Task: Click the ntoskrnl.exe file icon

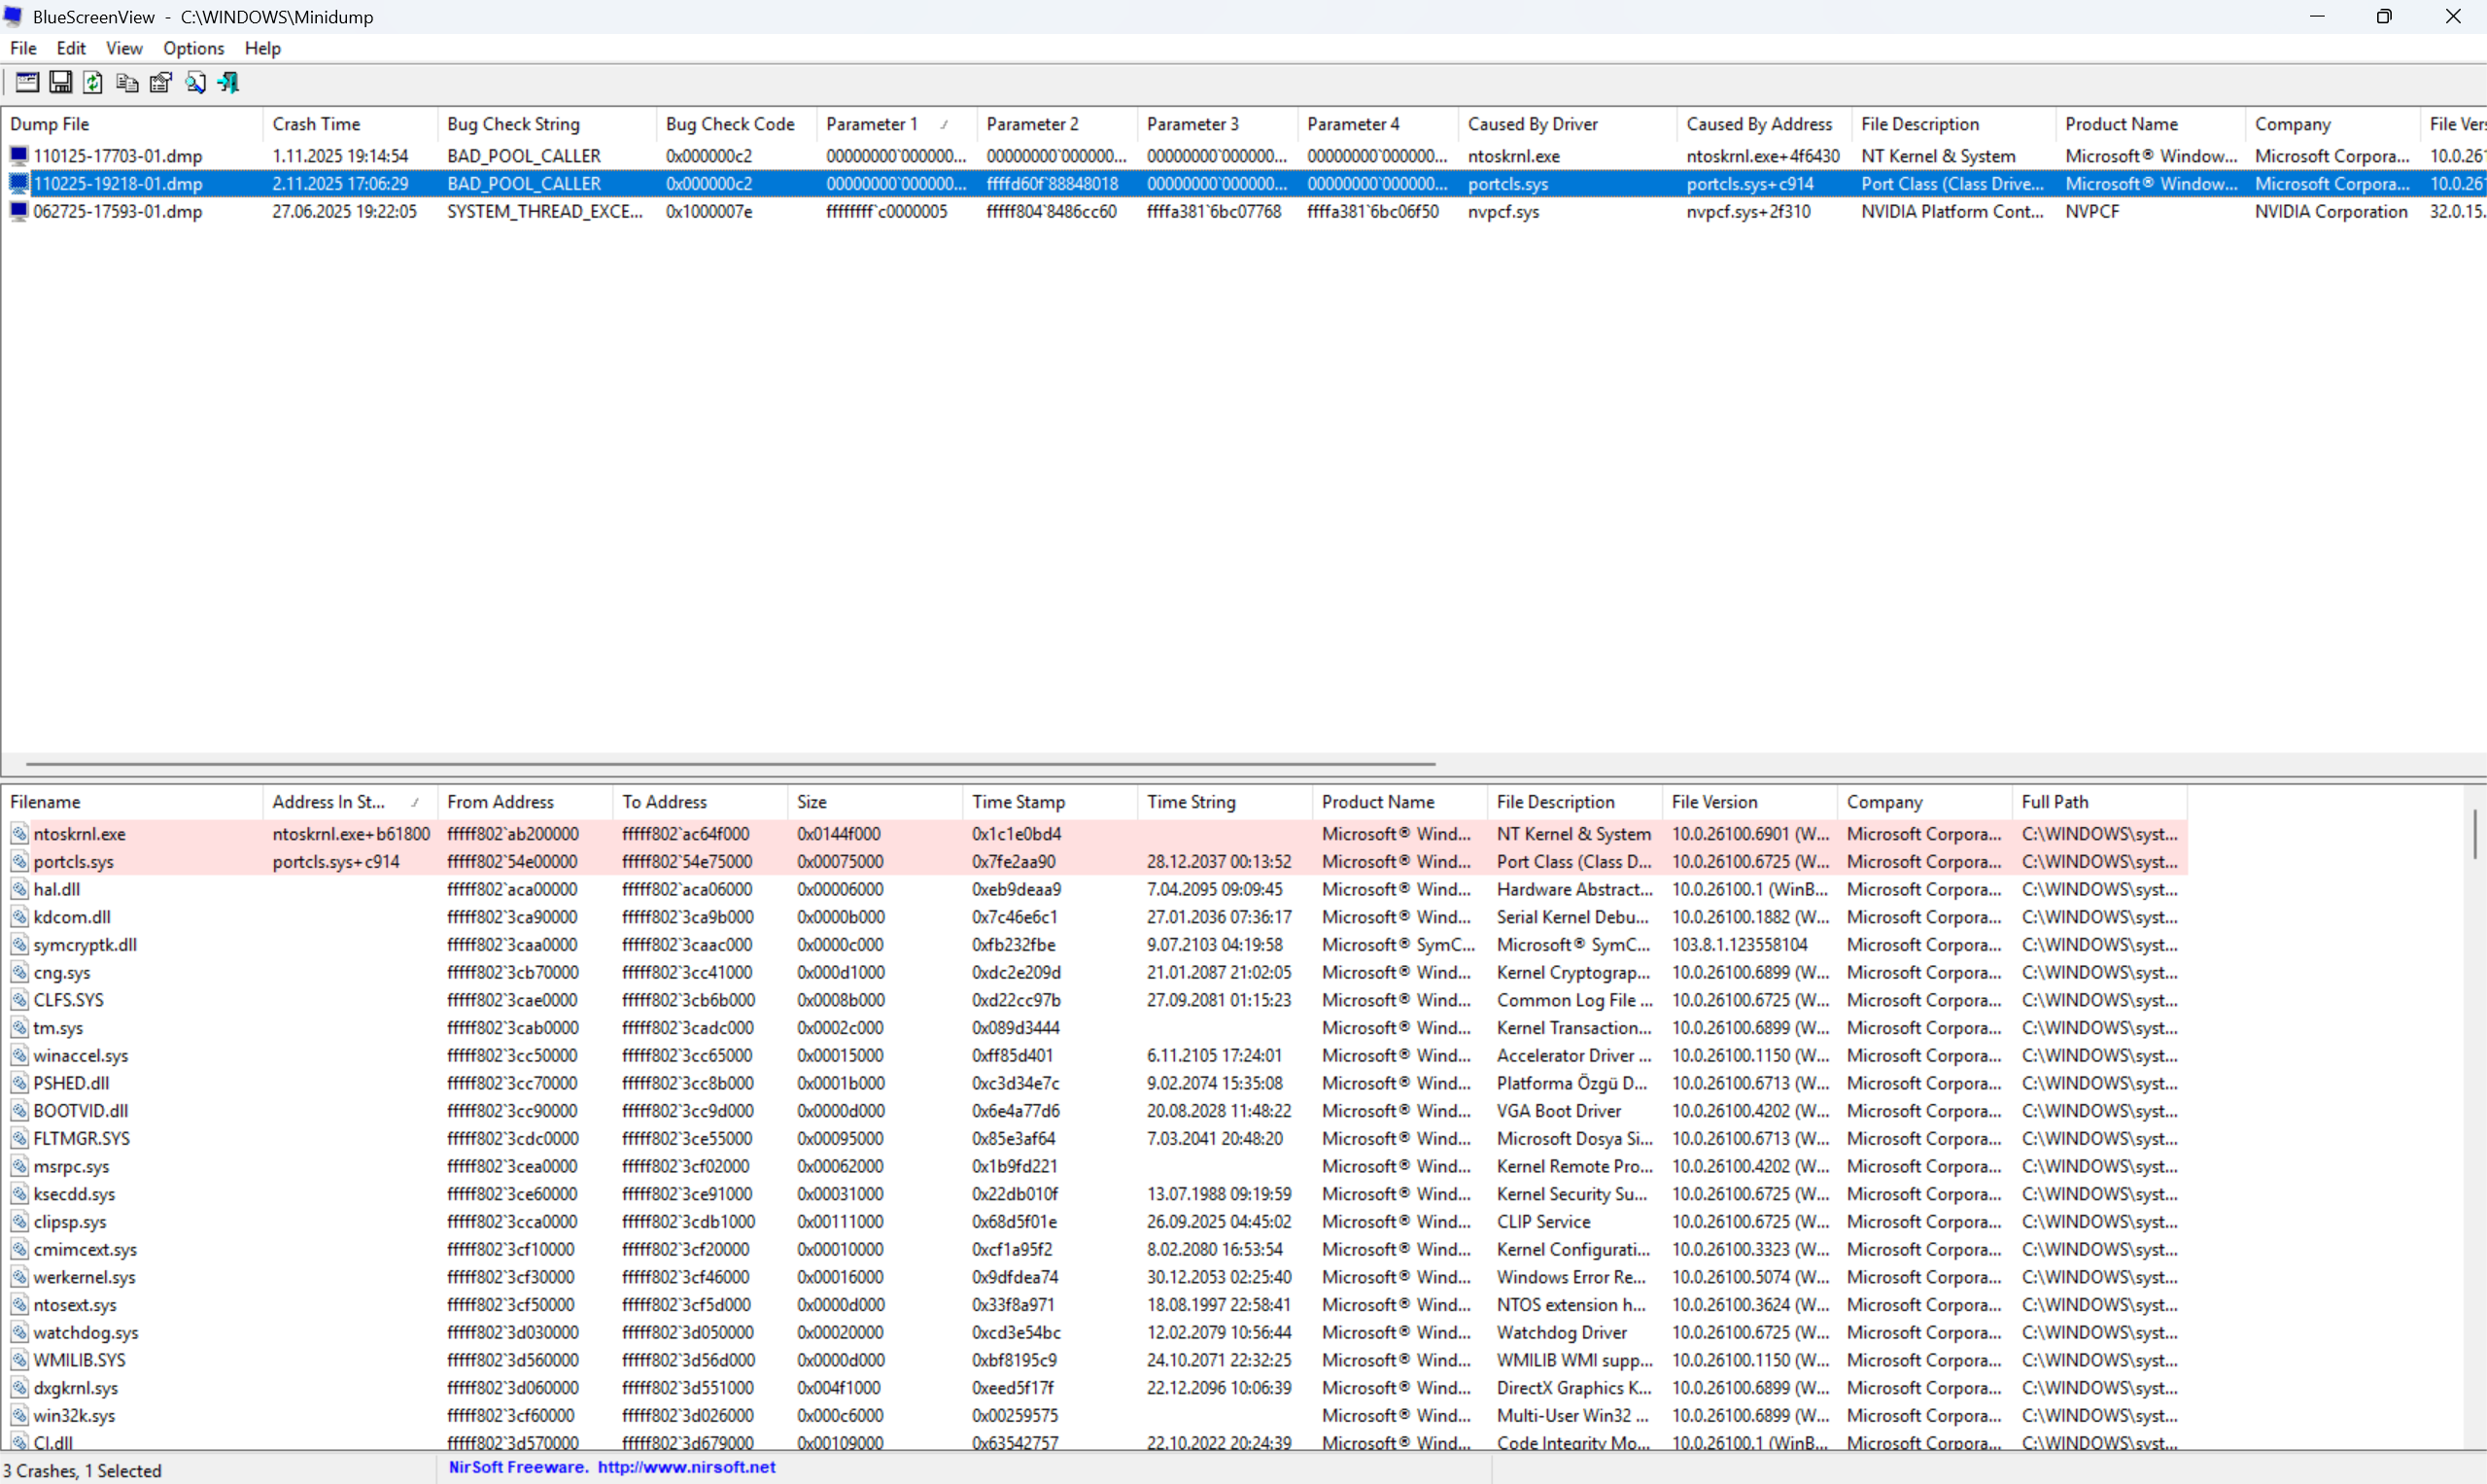Action: [x=19, y=834]
